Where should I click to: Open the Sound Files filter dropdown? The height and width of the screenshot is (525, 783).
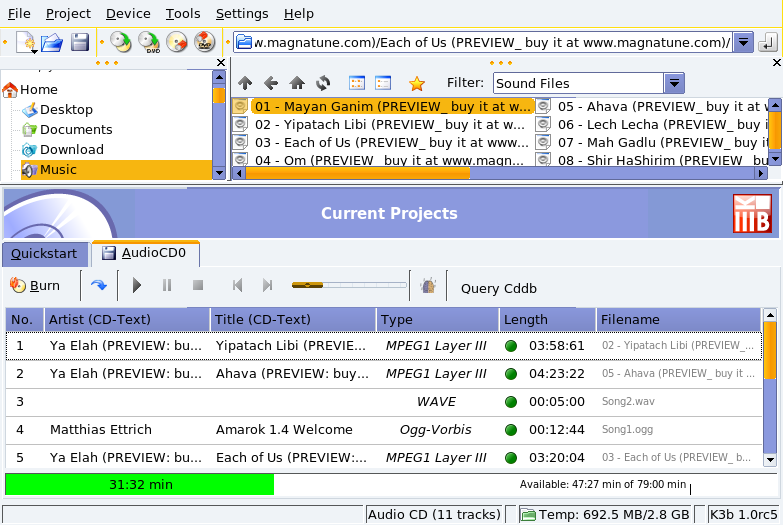point(674,83)
